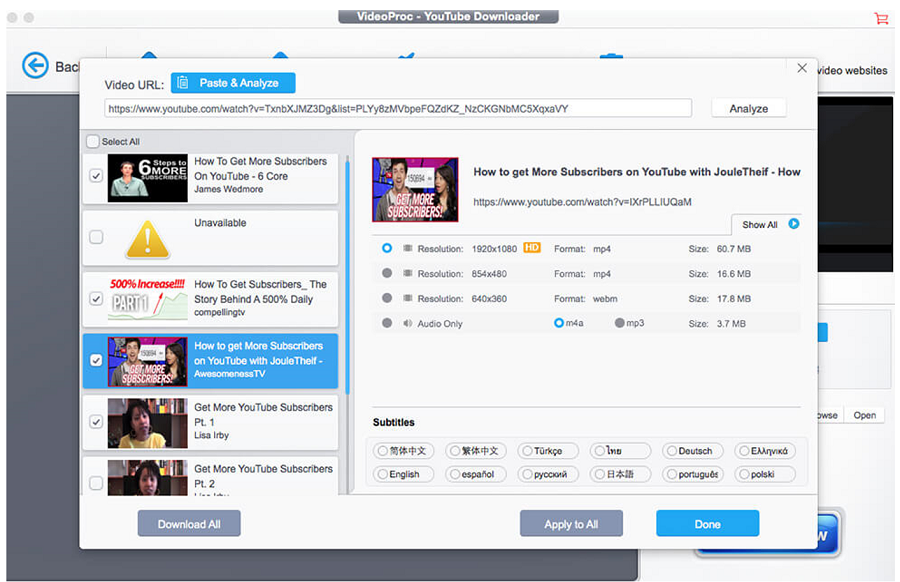
Task: Open the video link ending IXrPLLIUQaM
Action: coord(582,202)
